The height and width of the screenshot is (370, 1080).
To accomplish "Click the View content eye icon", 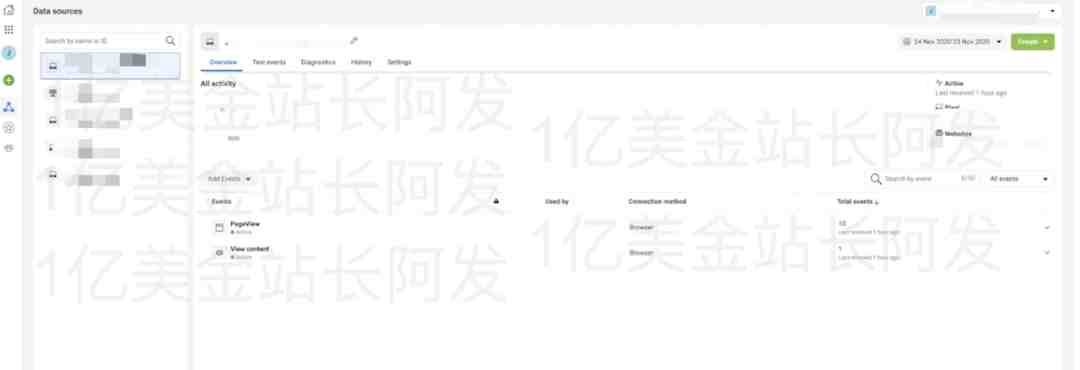I will pyautogui.click(x=219, y=253).
